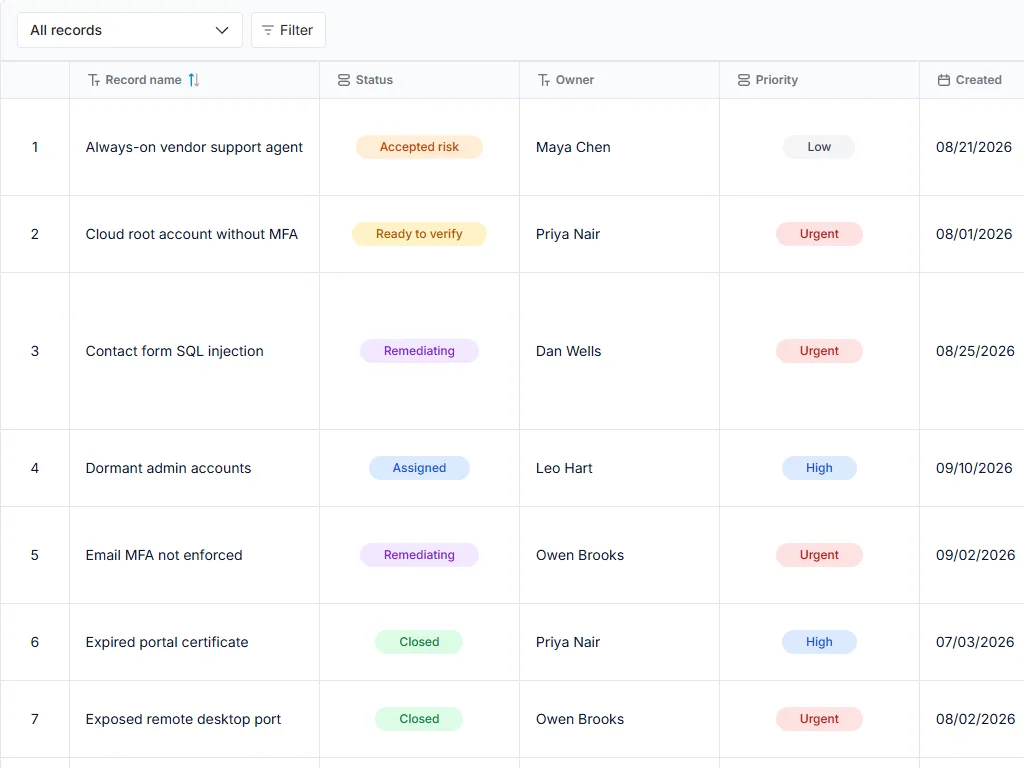Click owner Leo Hart

pos(564,468)
